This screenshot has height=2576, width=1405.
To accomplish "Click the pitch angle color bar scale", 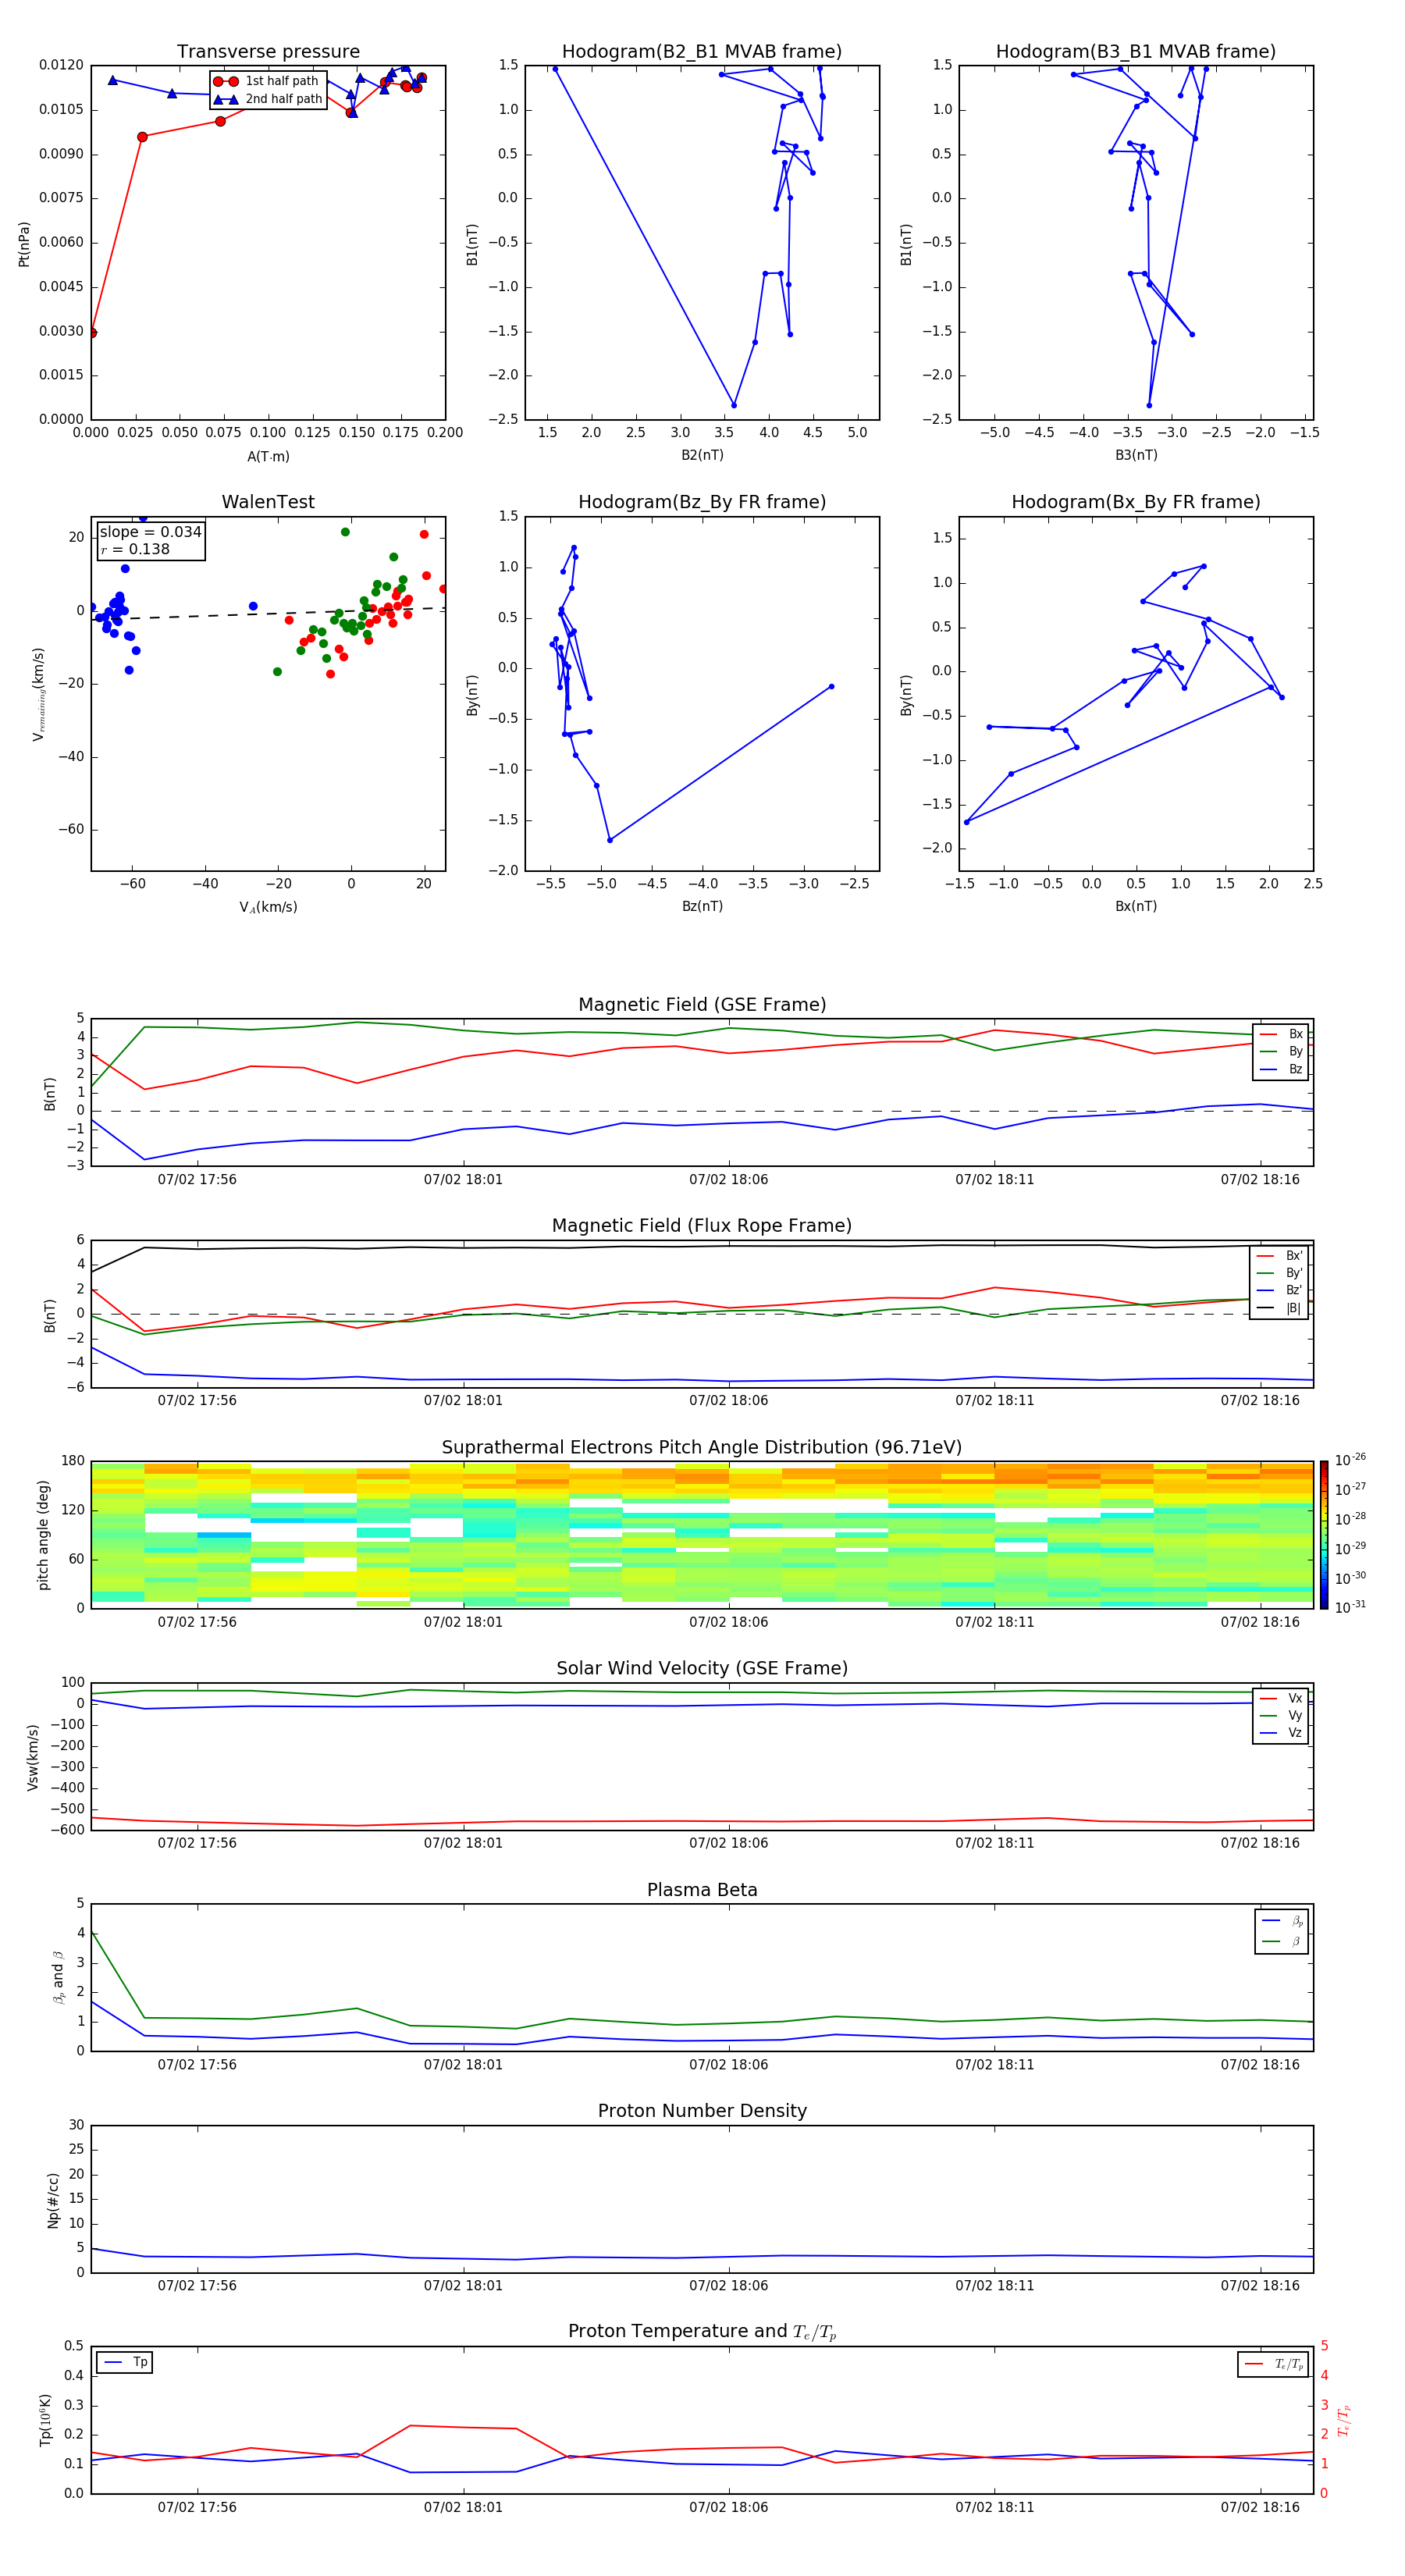I will point(1324,1534).
